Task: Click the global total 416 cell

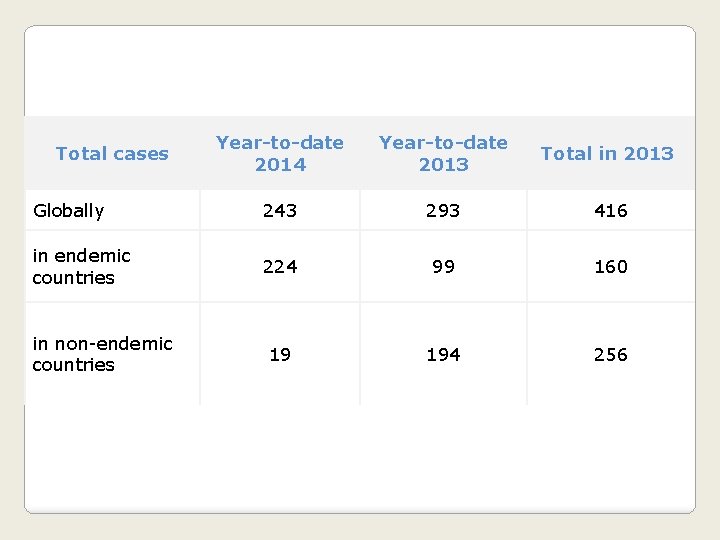Action: (x=610, y=210)
